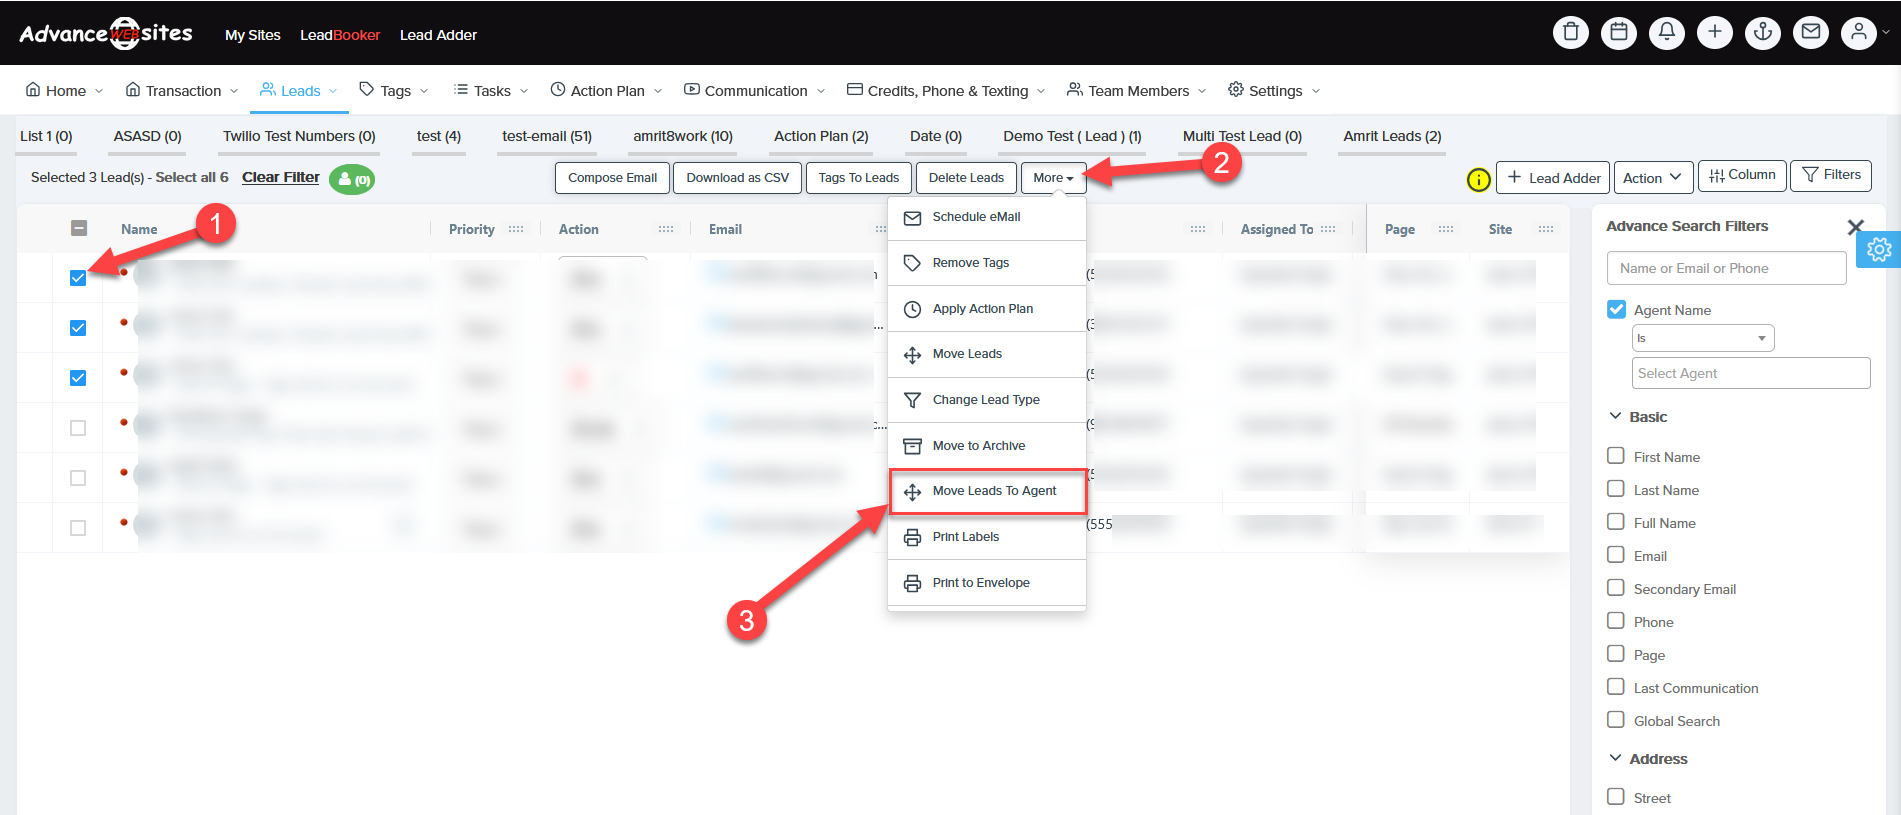Open the 'Is' condition dropdown
The image size is (1901, 815).
(x=1702, y=338)
